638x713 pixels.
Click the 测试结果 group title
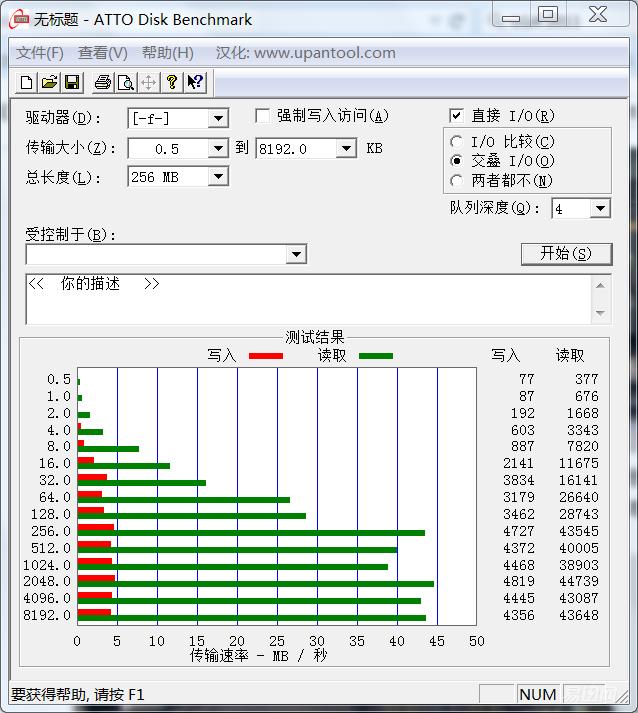point(315,337)
